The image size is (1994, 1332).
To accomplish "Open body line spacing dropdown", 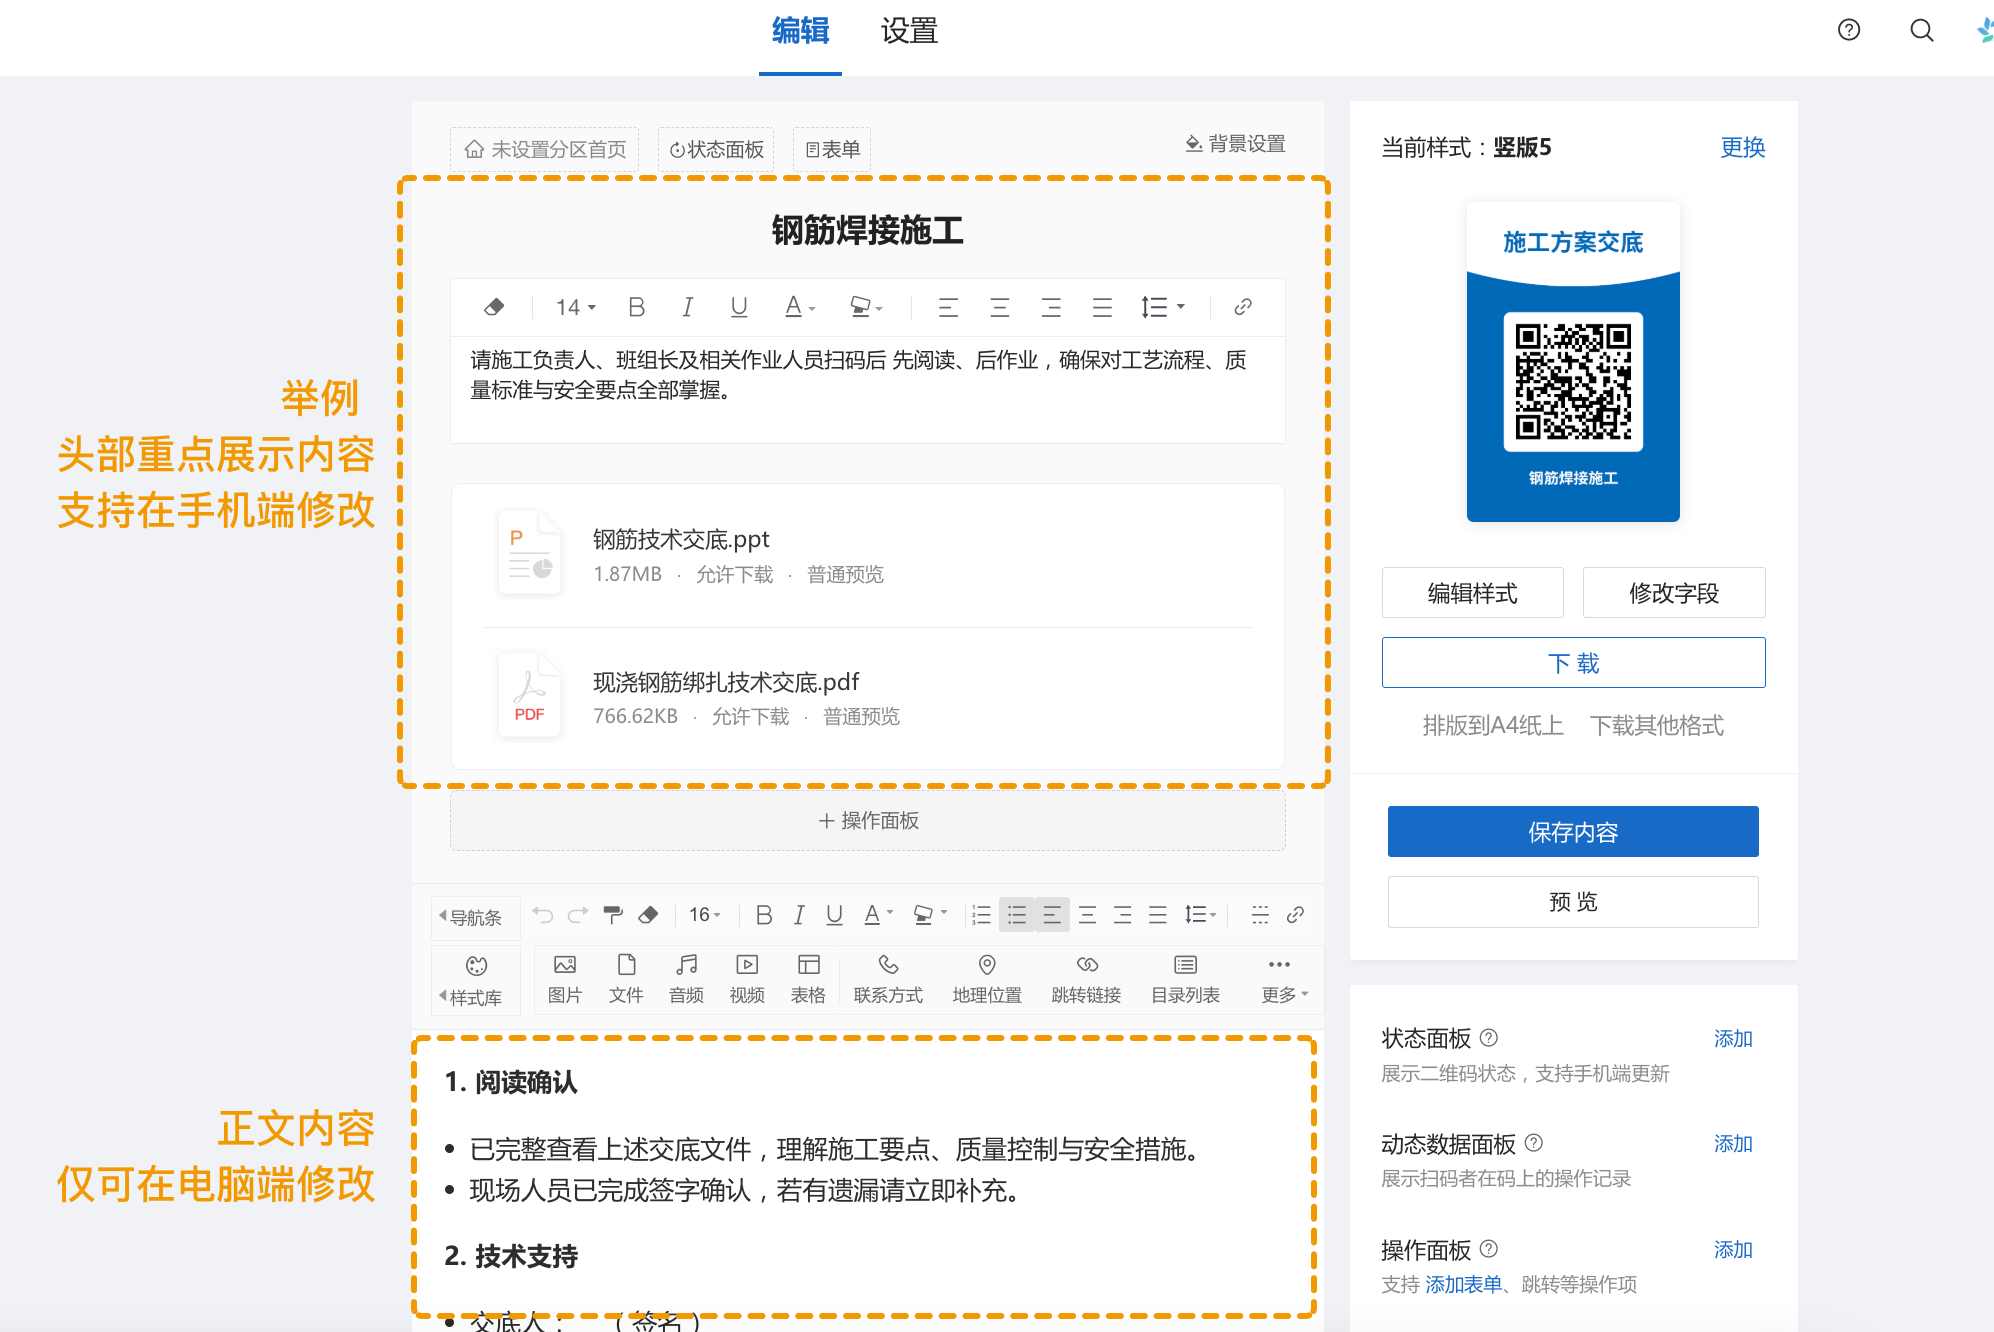I will click(1200, 914).
